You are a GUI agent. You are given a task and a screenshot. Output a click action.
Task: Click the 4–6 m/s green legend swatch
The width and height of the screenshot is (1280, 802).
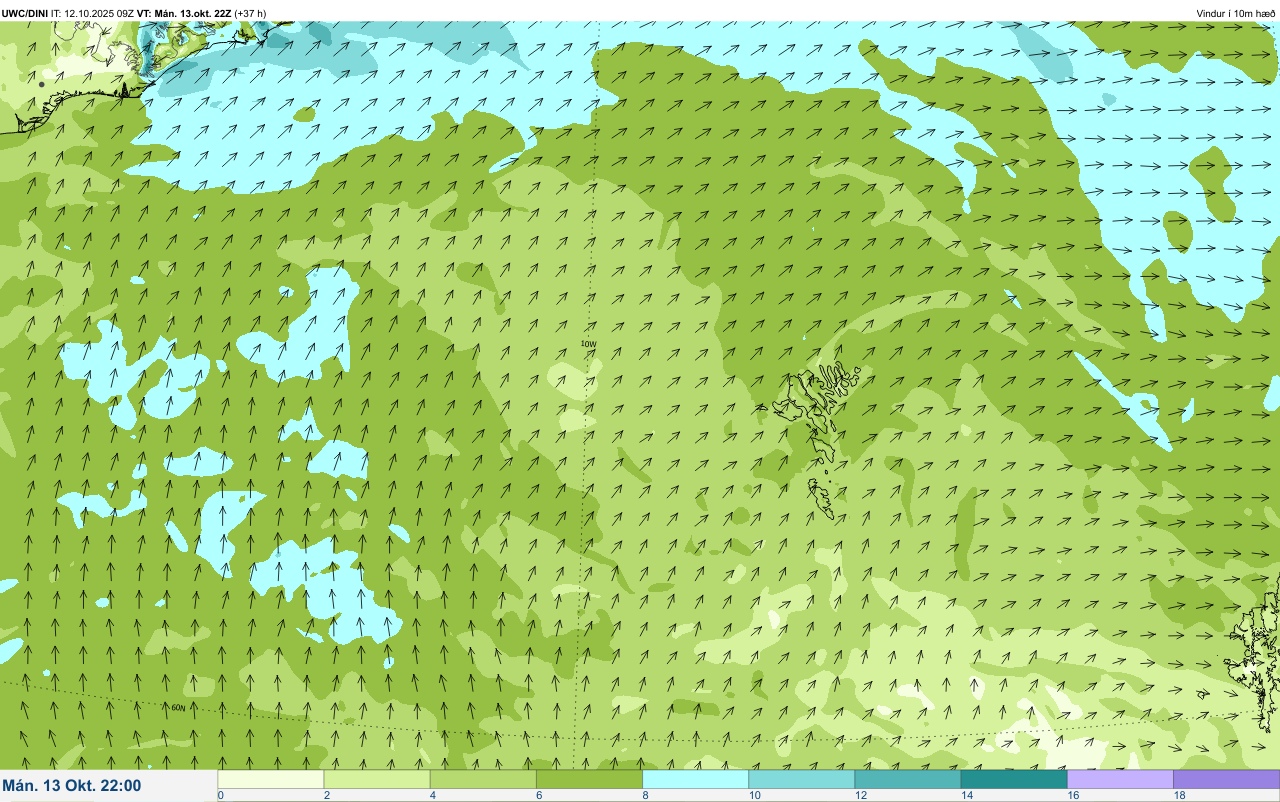(483, 779)
